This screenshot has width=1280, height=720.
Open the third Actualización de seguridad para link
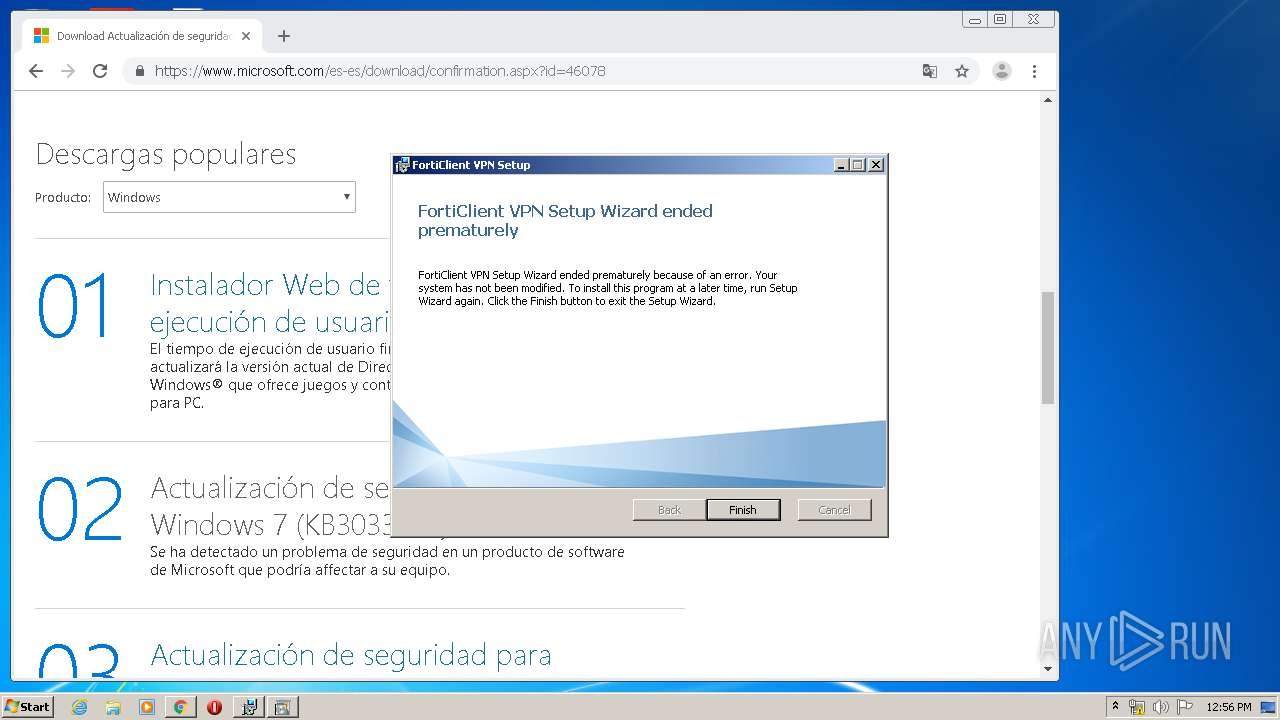(351, 655)
